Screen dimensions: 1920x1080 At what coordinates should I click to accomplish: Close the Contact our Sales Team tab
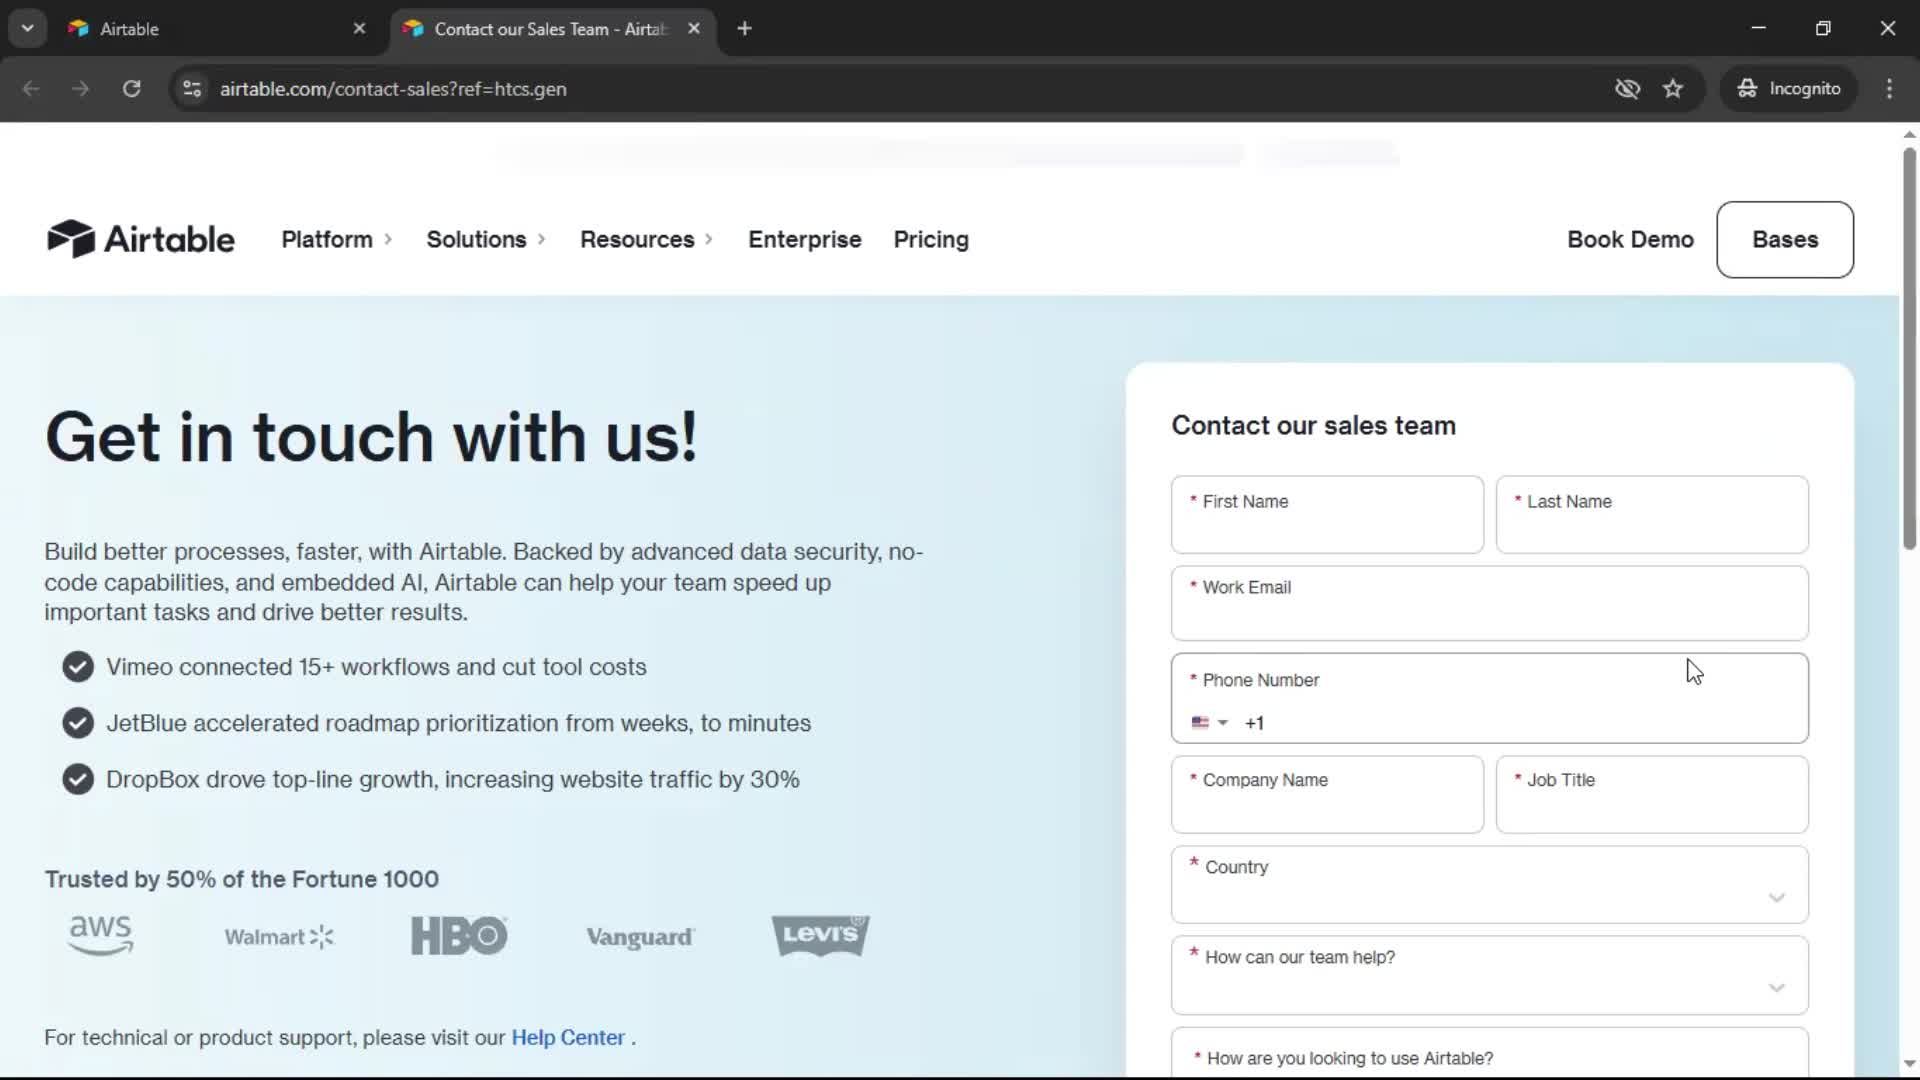[x=694, y=28]
